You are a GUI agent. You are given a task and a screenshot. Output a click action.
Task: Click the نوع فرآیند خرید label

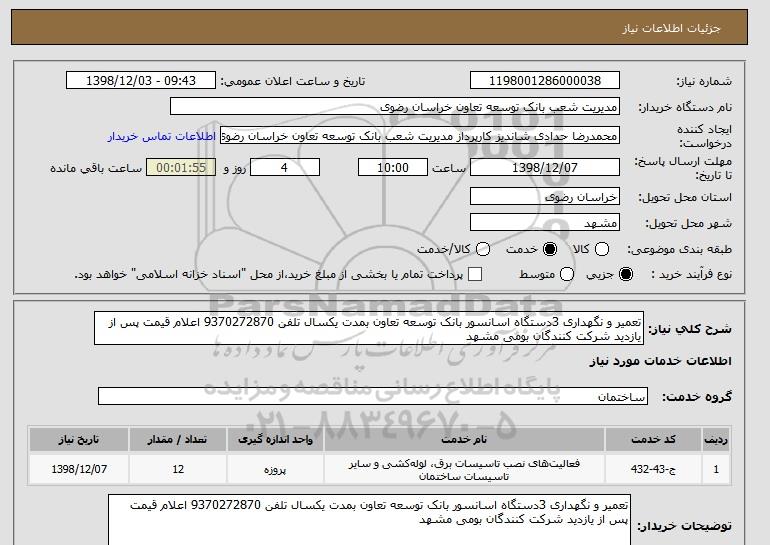[691, 274]
